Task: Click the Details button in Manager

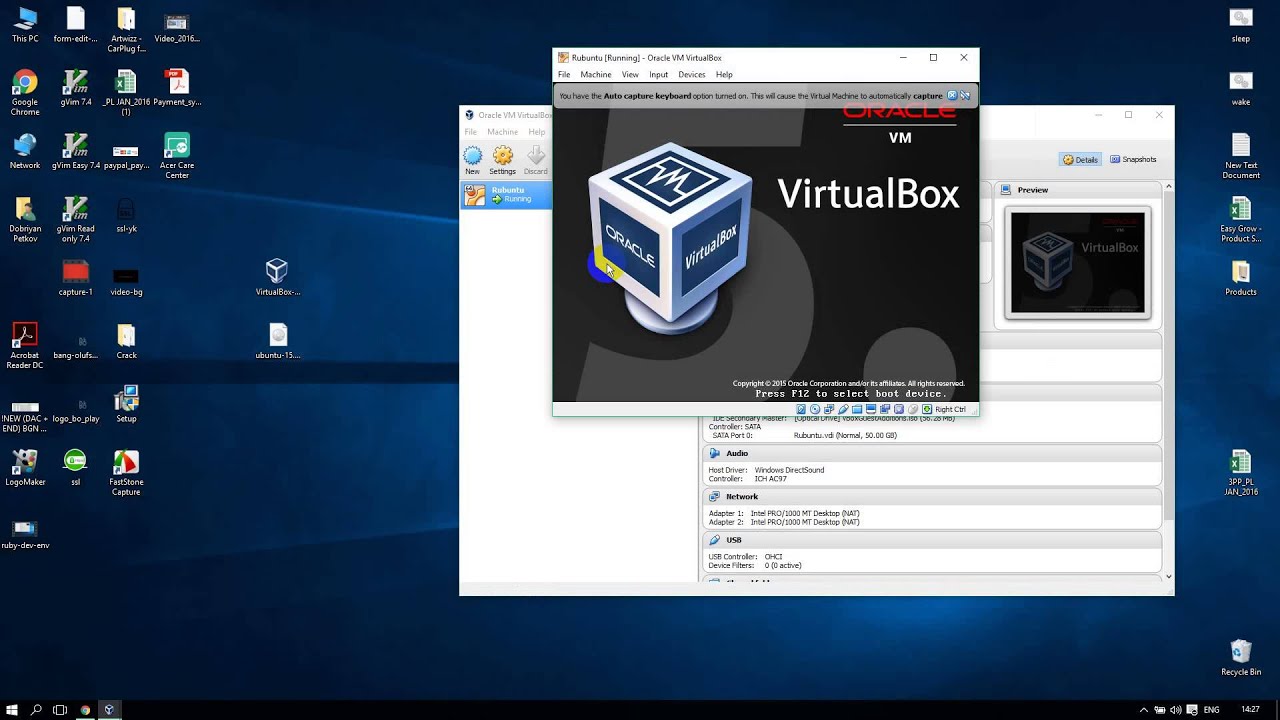Action: point(1080,160)
